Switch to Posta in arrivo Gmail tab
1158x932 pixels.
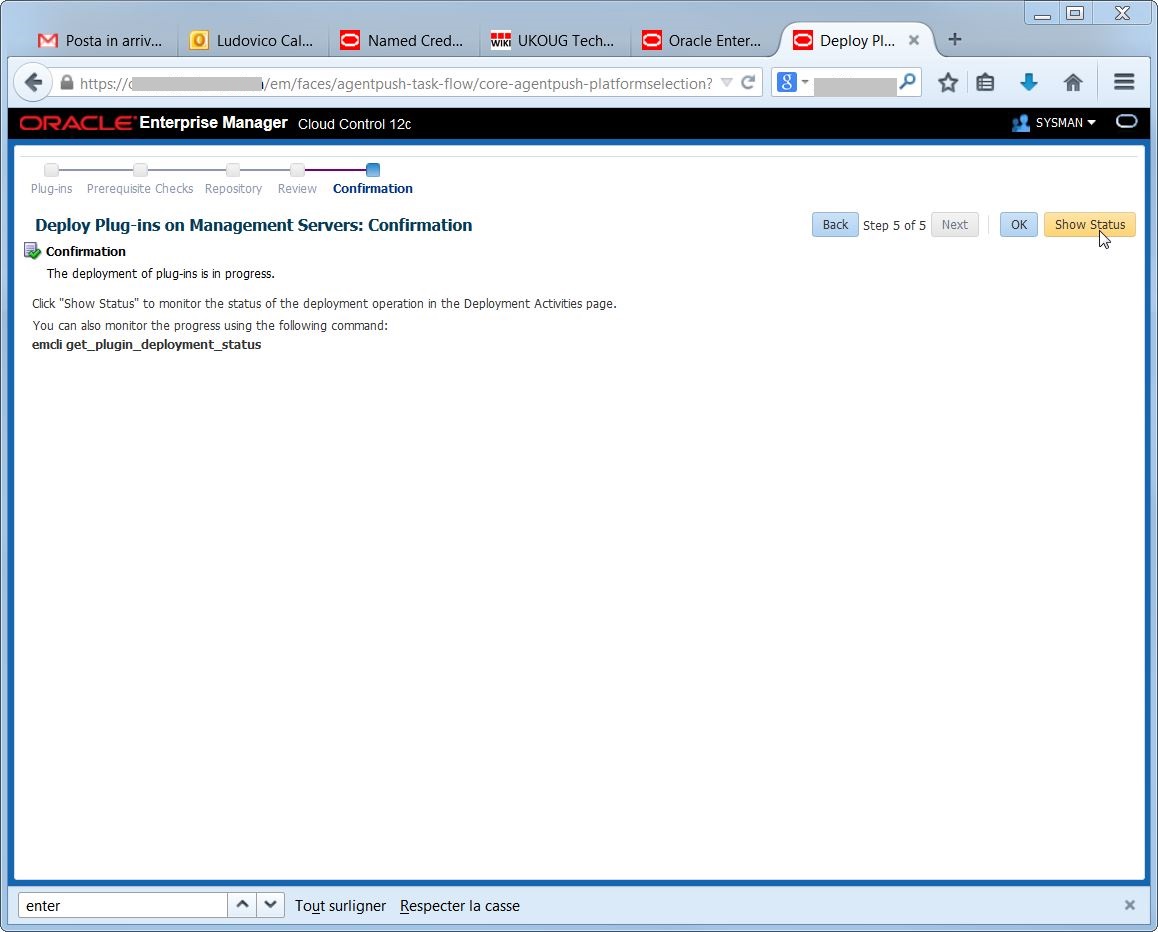tap(100, 41)
